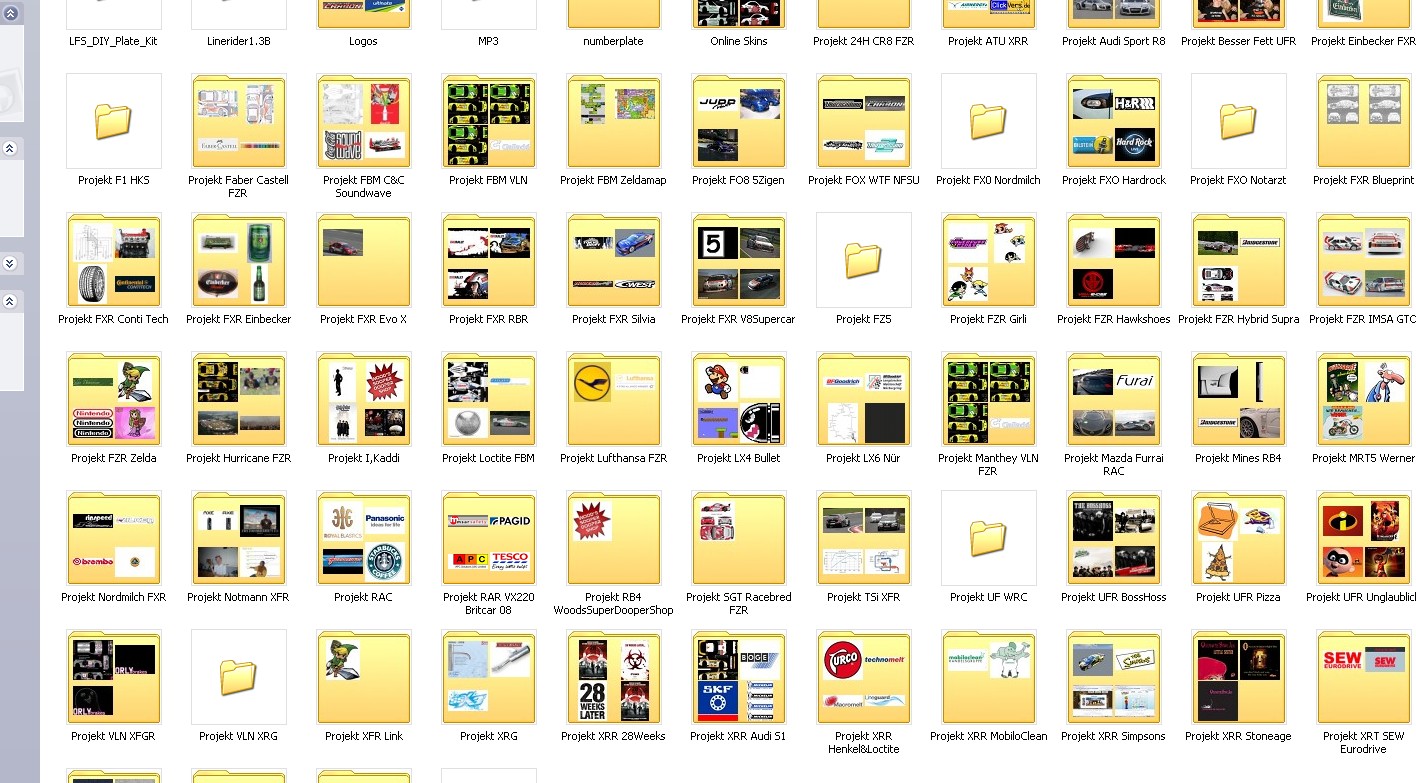Click the Projekt VLN XRG folder icon
Screen dimensions: 1416x783
239,677
